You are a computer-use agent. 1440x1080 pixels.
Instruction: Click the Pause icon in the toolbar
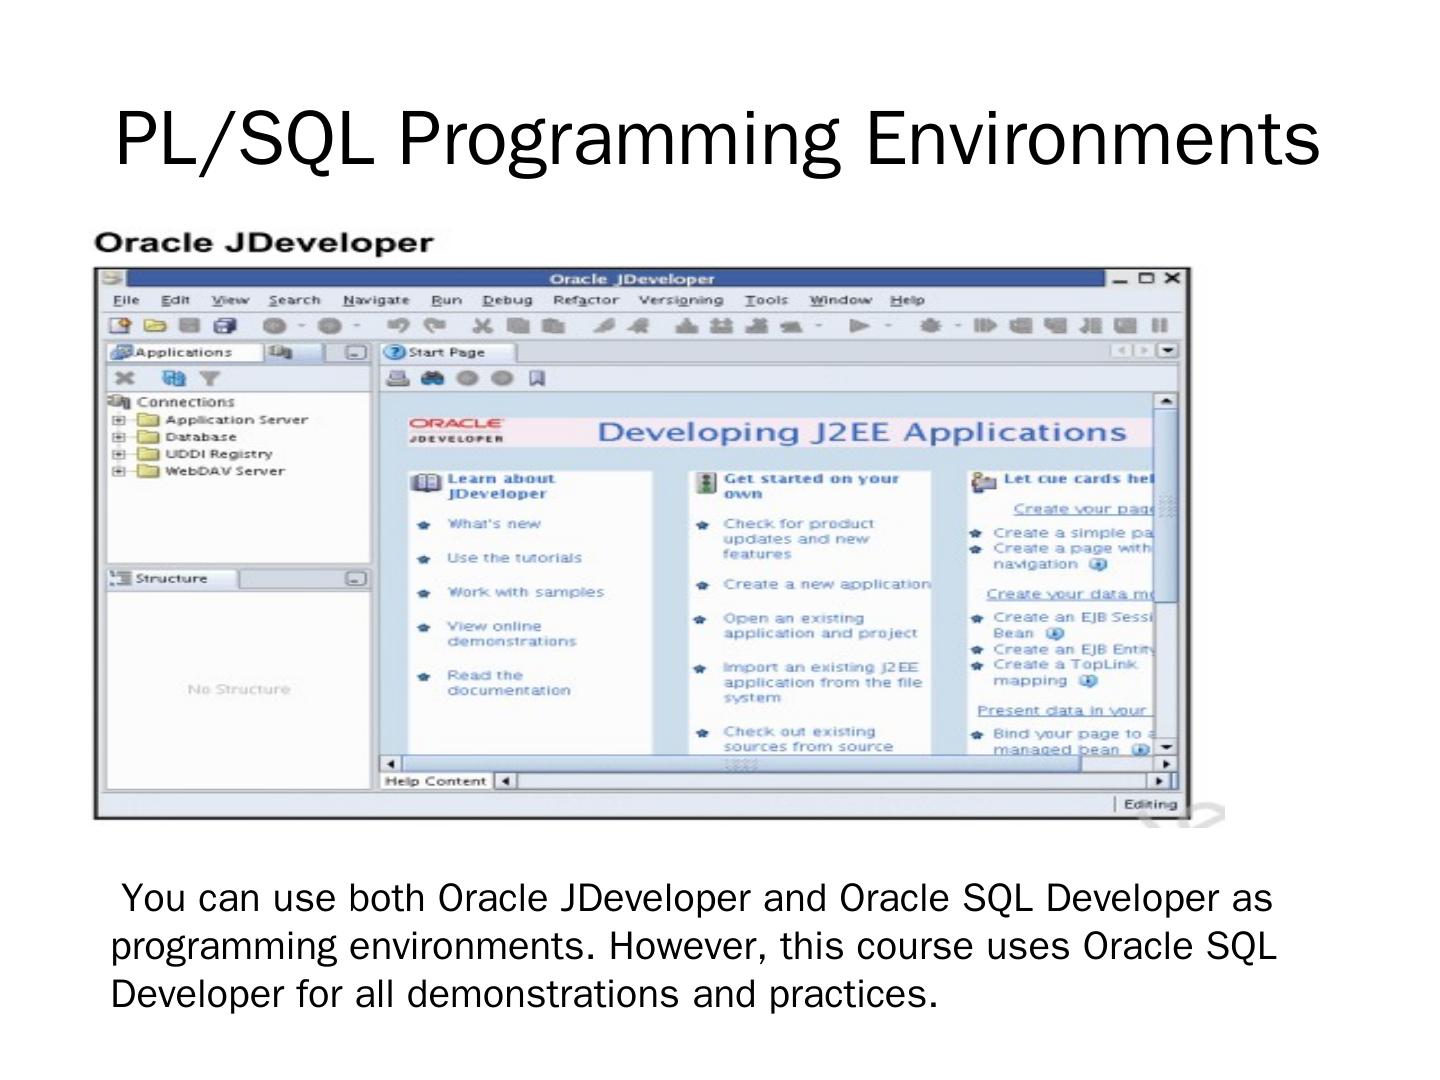pyautogui.click(x=1159, y=325)
